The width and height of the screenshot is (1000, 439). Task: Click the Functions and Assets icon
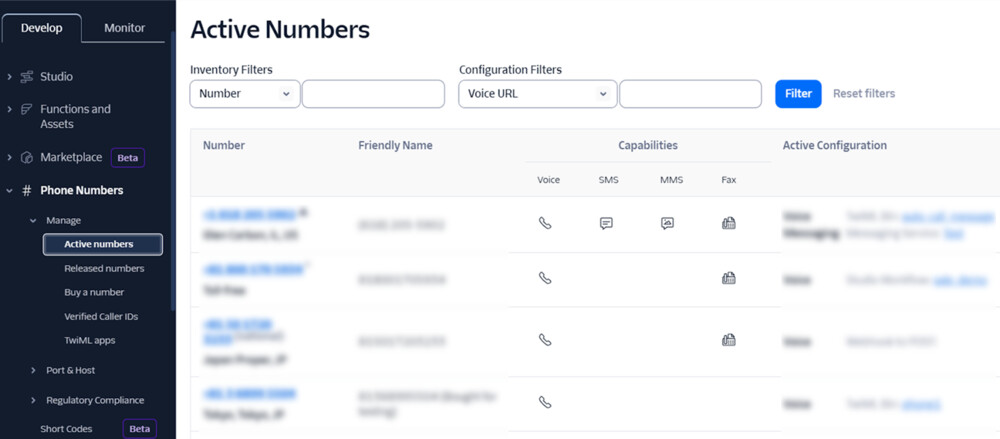[x=27, y=109]
